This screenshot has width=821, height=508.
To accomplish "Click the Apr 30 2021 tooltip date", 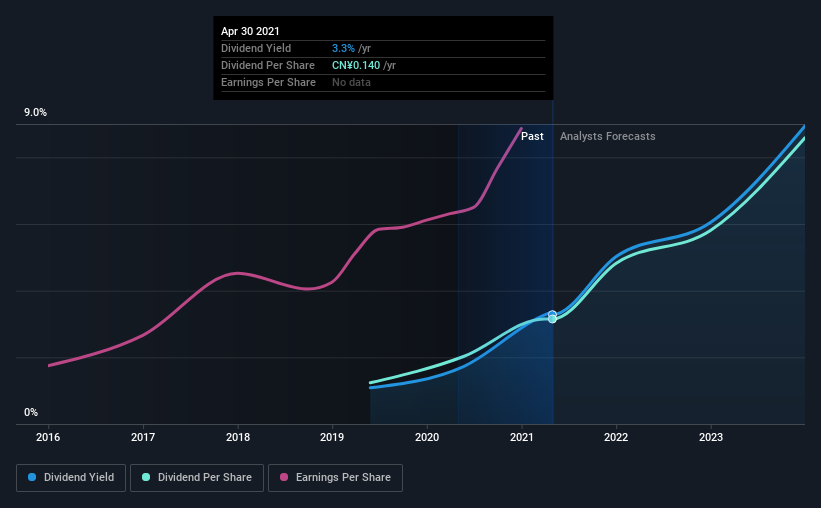I will click(x=250, y=31).
